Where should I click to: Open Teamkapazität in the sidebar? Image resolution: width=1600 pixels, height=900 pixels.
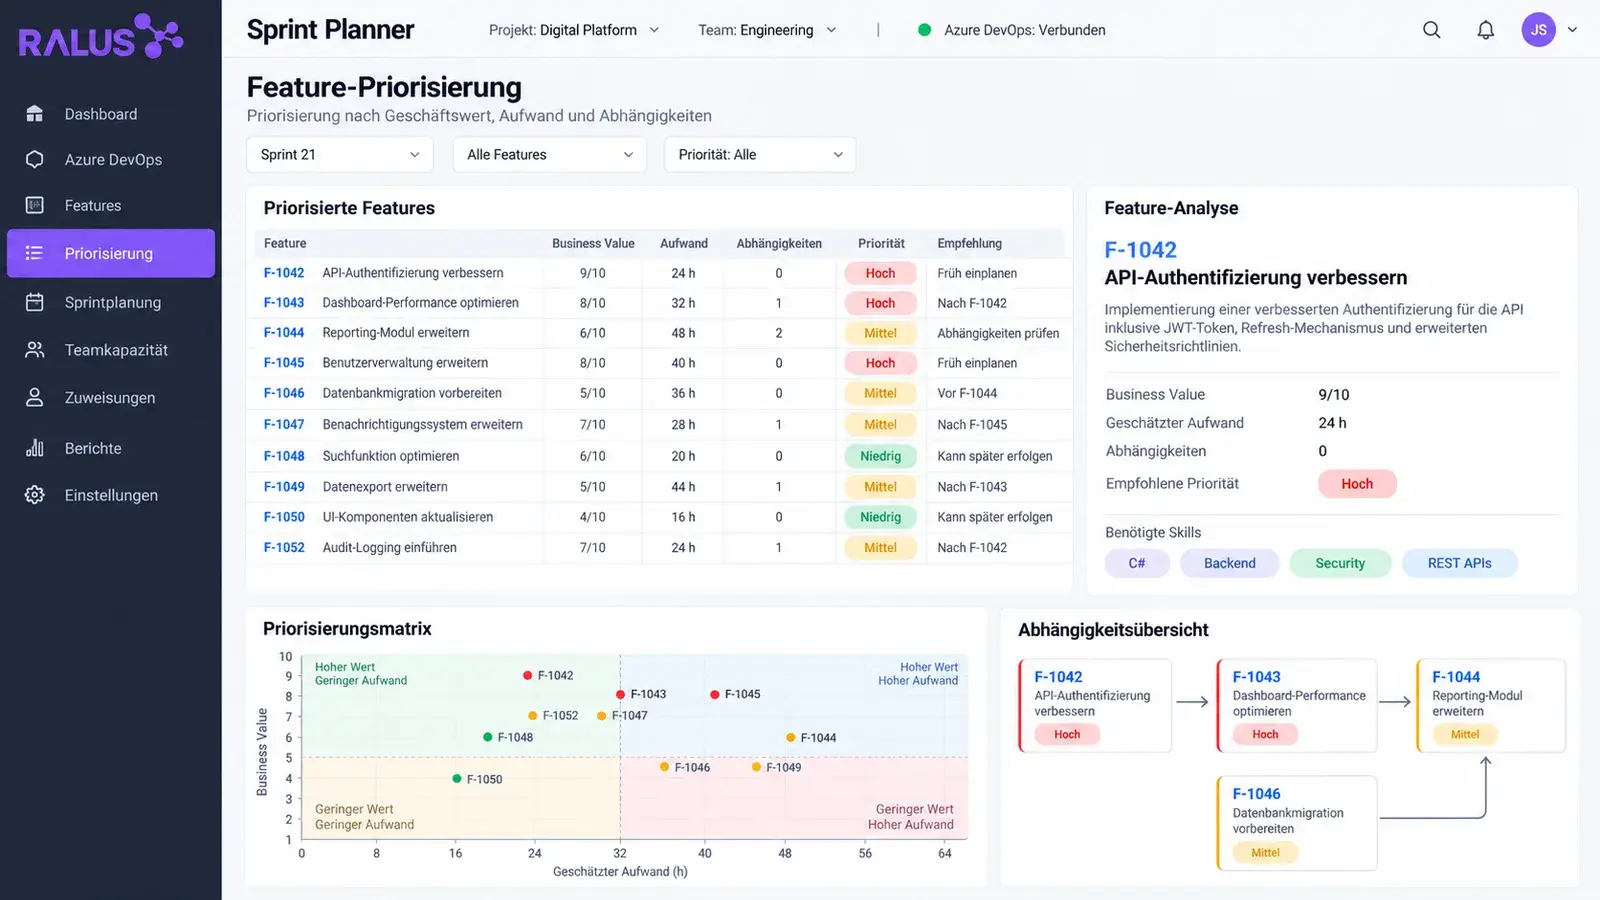111,350
